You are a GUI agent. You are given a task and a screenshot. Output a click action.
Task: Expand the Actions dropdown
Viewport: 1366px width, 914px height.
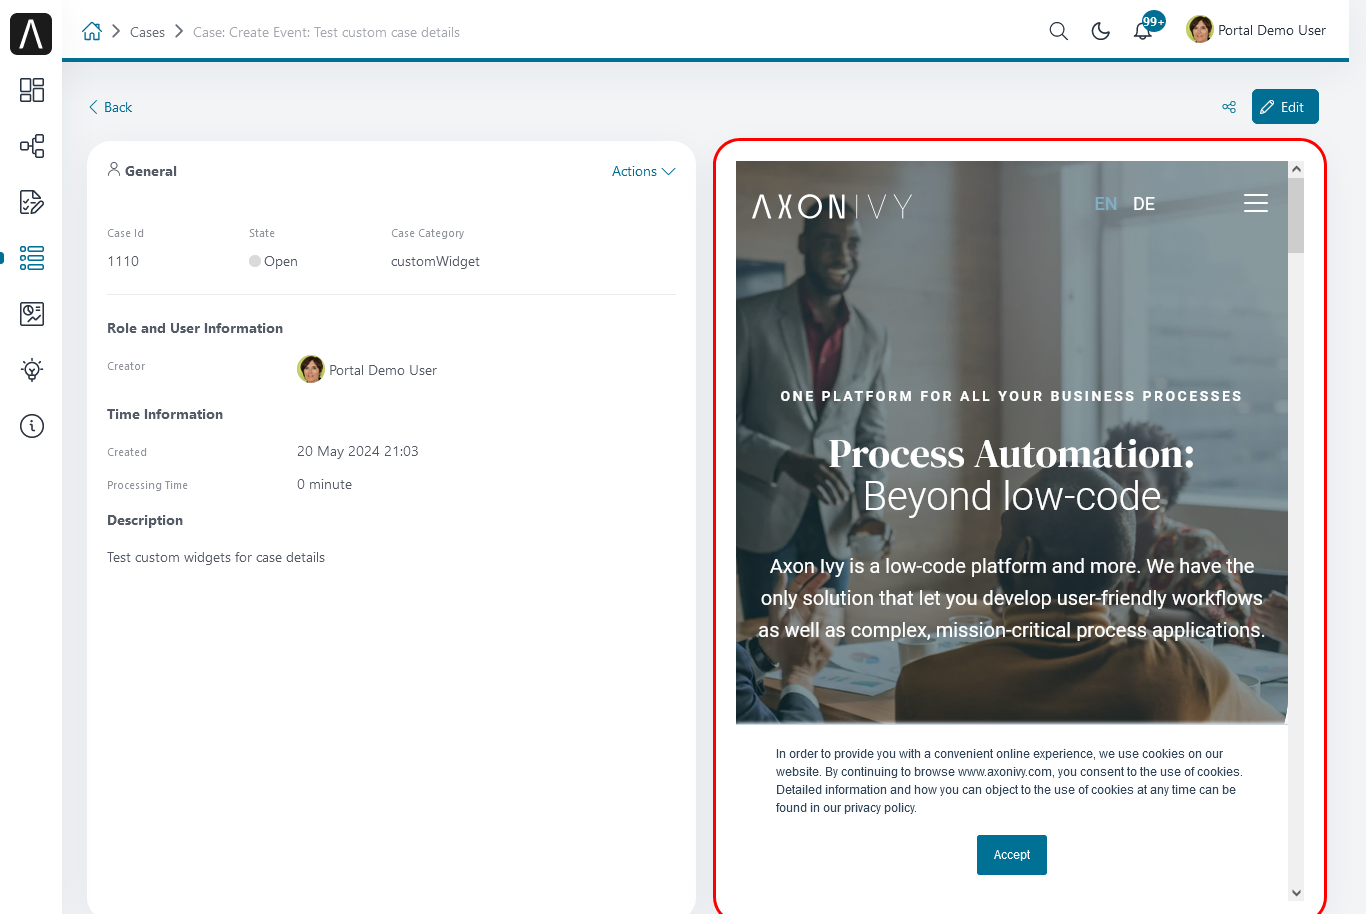pos(644,171)
